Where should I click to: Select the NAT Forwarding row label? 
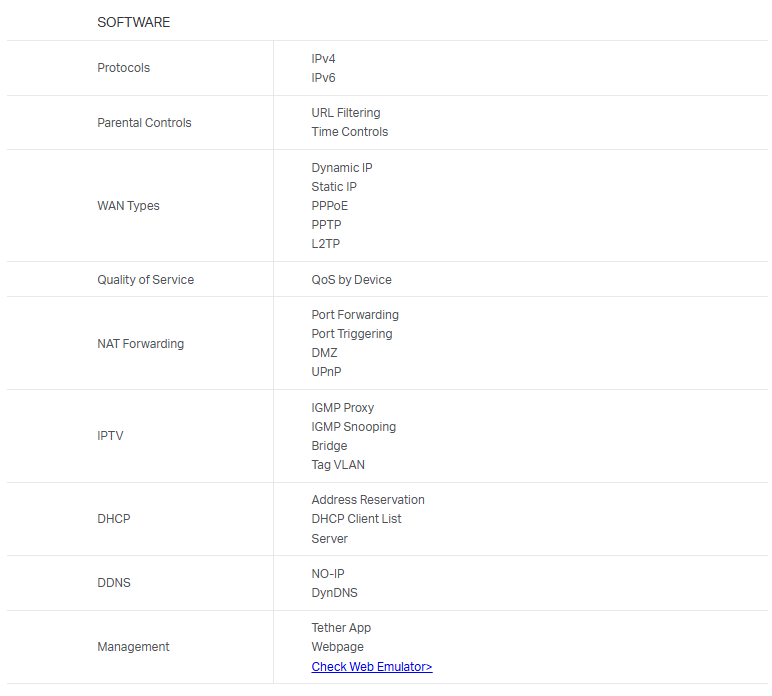point(140,344)
